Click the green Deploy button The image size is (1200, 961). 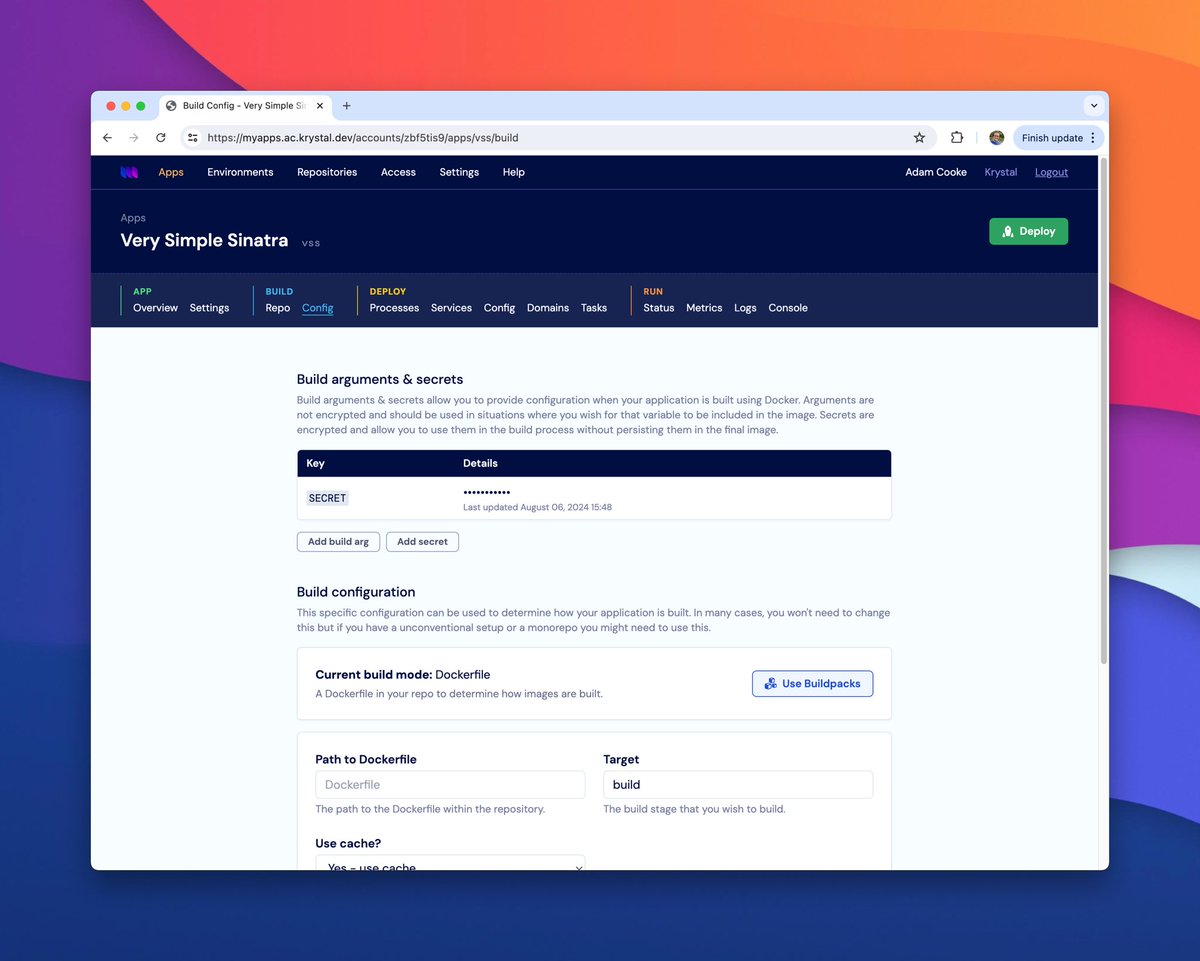coord(1029,231)
